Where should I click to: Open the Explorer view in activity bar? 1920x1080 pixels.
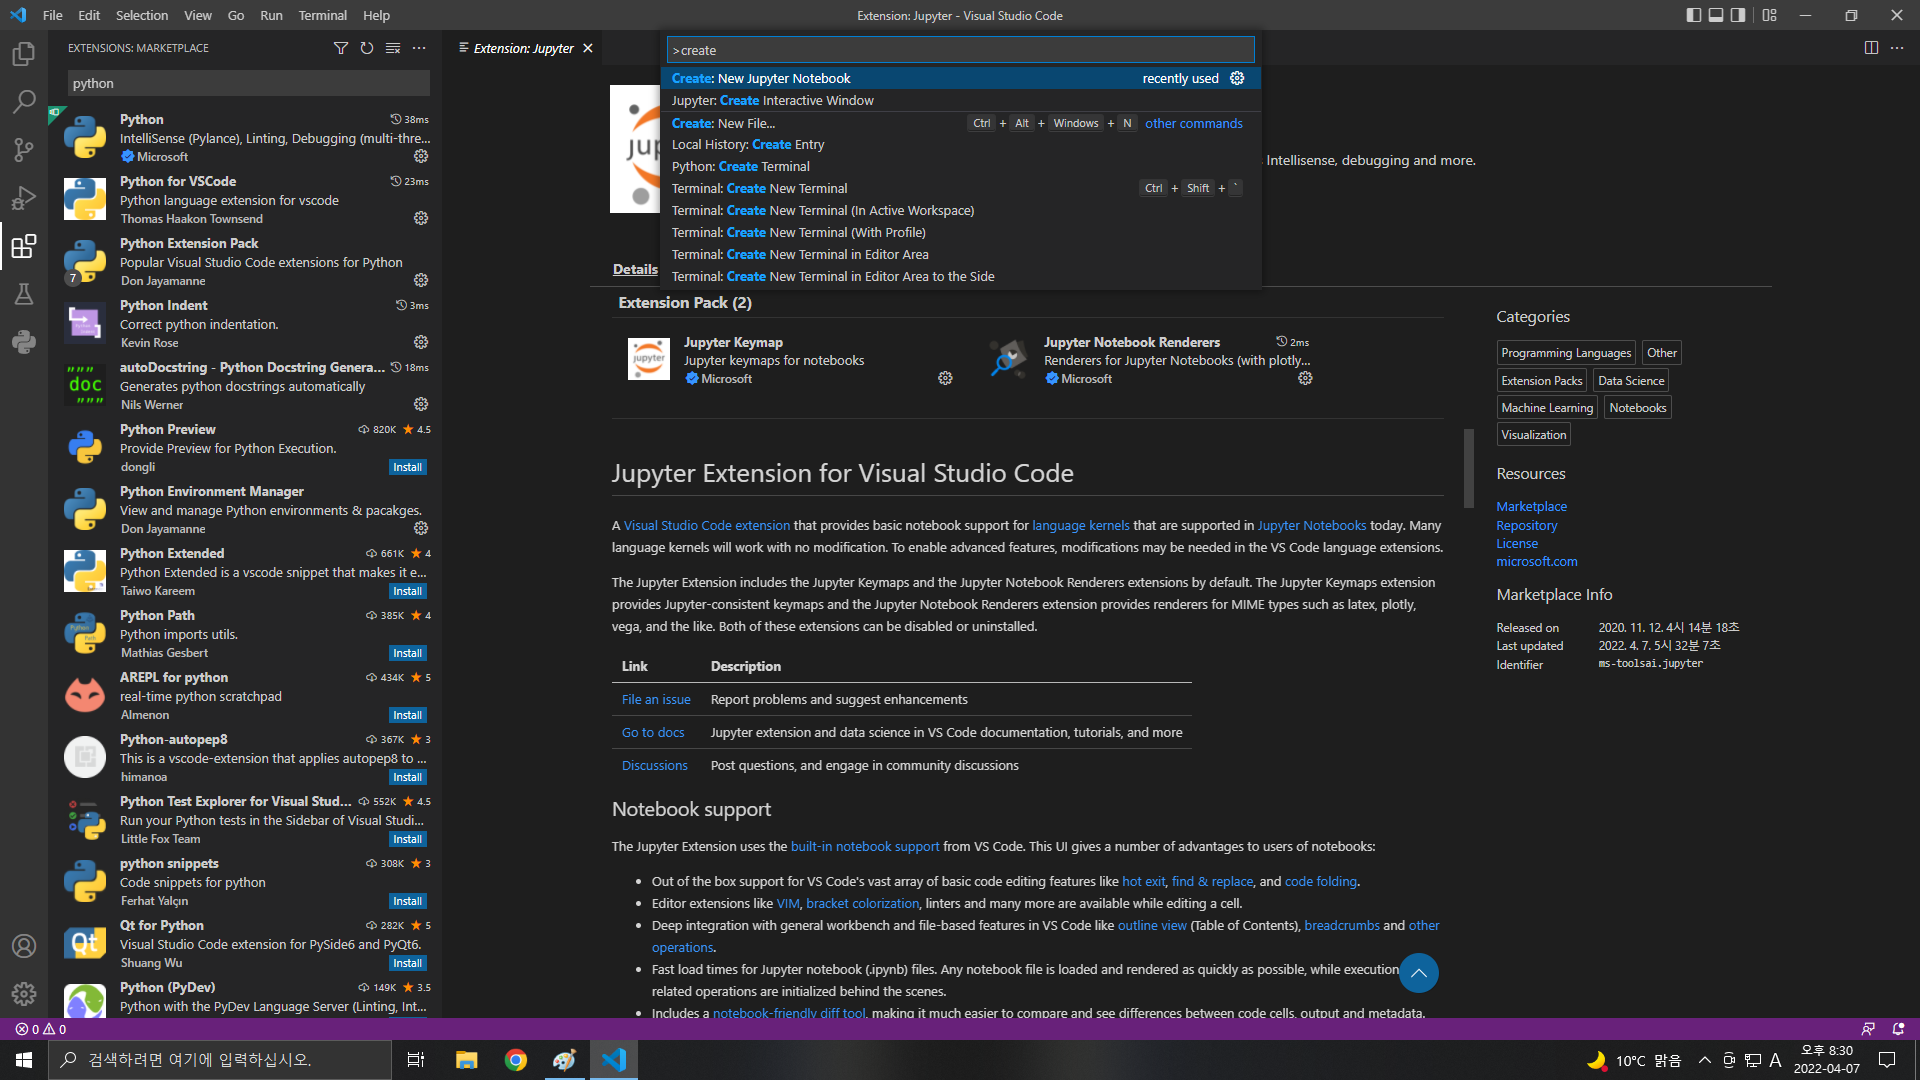(x=23, y=54)
